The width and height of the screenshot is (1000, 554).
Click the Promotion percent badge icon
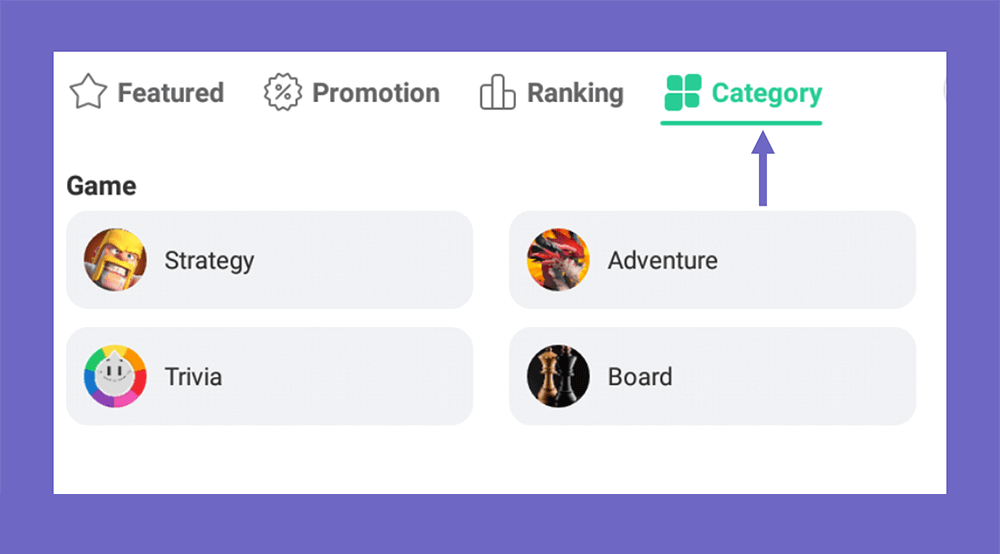click(283, 92)
